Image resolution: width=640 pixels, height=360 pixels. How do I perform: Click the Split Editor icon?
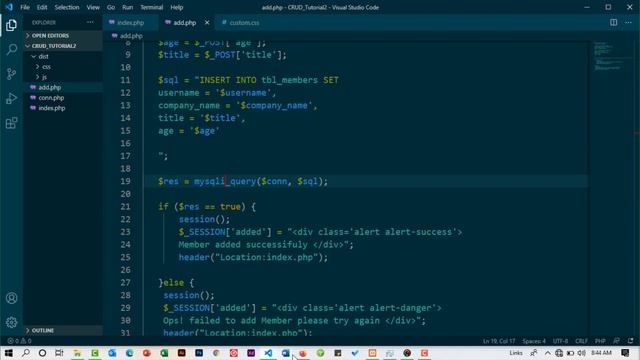click(613, 22)
